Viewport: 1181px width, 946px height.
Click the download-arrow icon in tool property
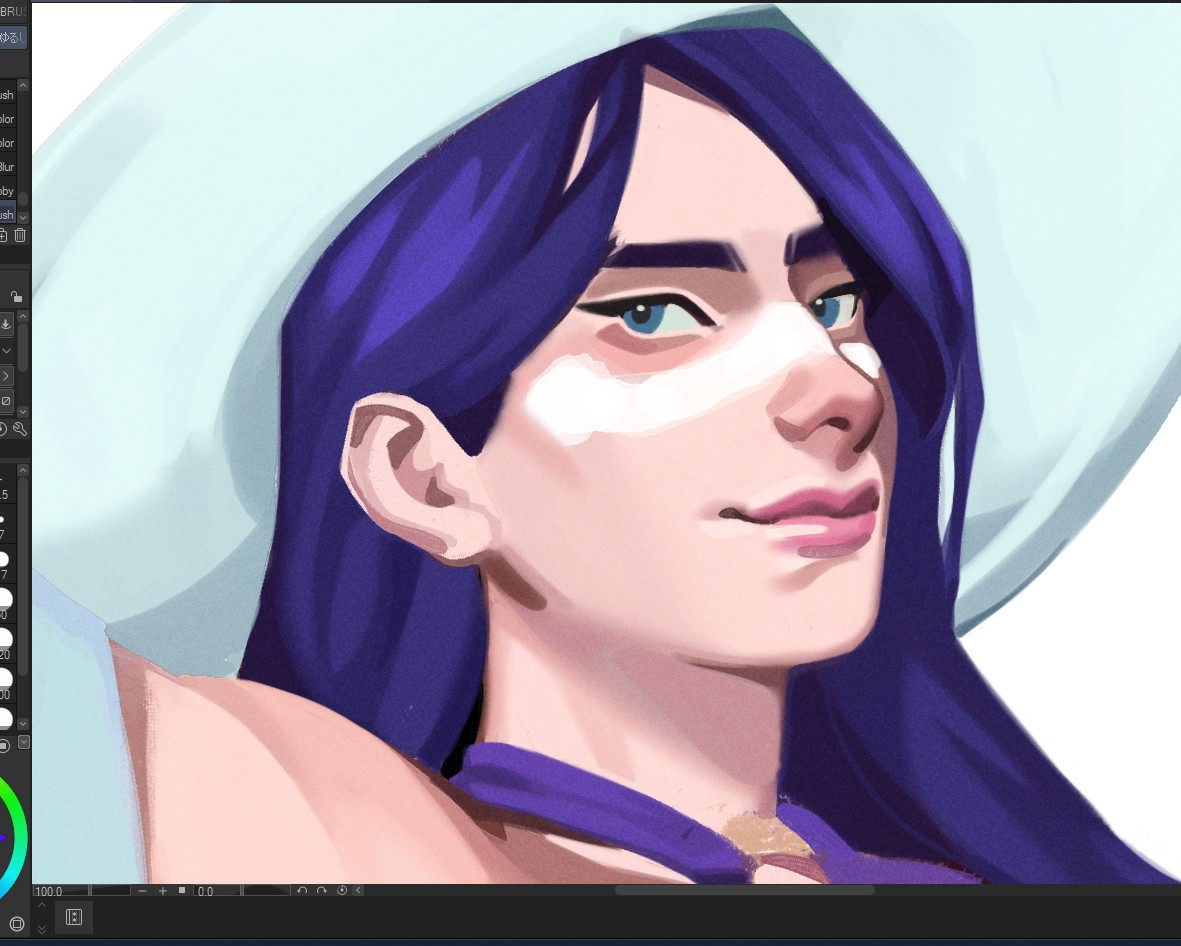pos(5,324)
